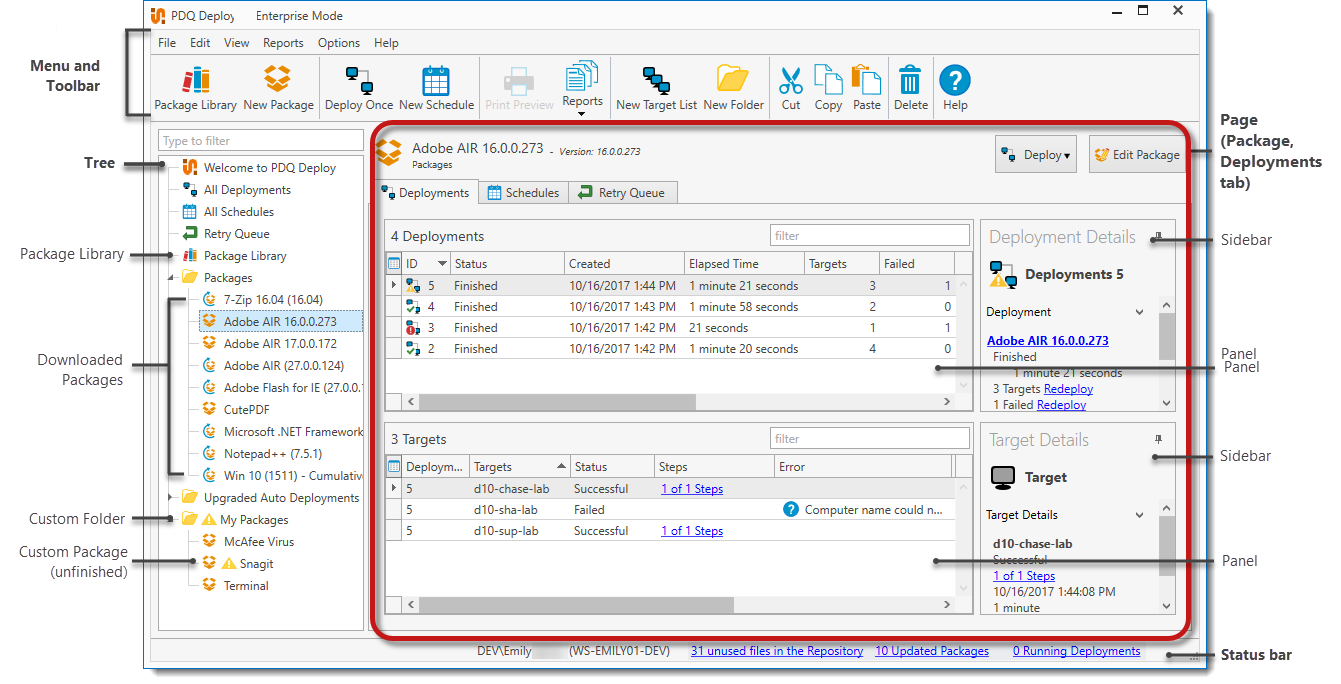Expand the Upgraded Auto Deployments folder
Image resolution: width=1341 pixels, height=684 pixels.
point(170,498)
